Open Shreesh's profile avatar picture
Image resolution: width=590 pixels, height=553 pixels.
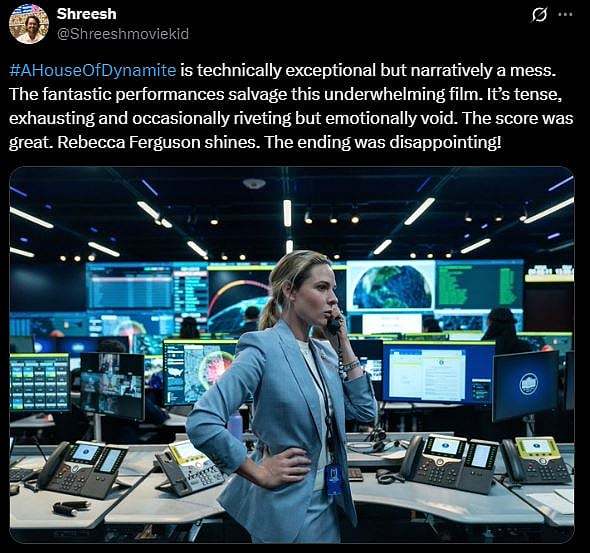[29, 24]
